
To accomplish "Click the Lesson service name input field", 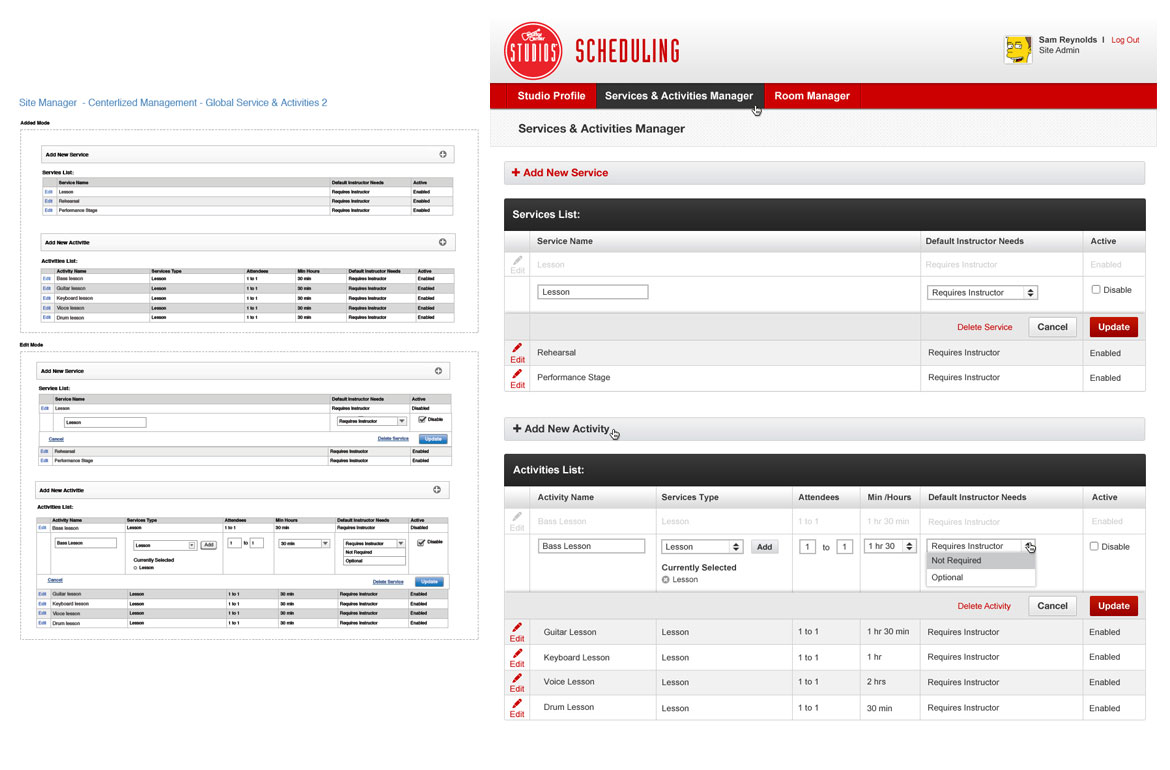I will 592,292.
